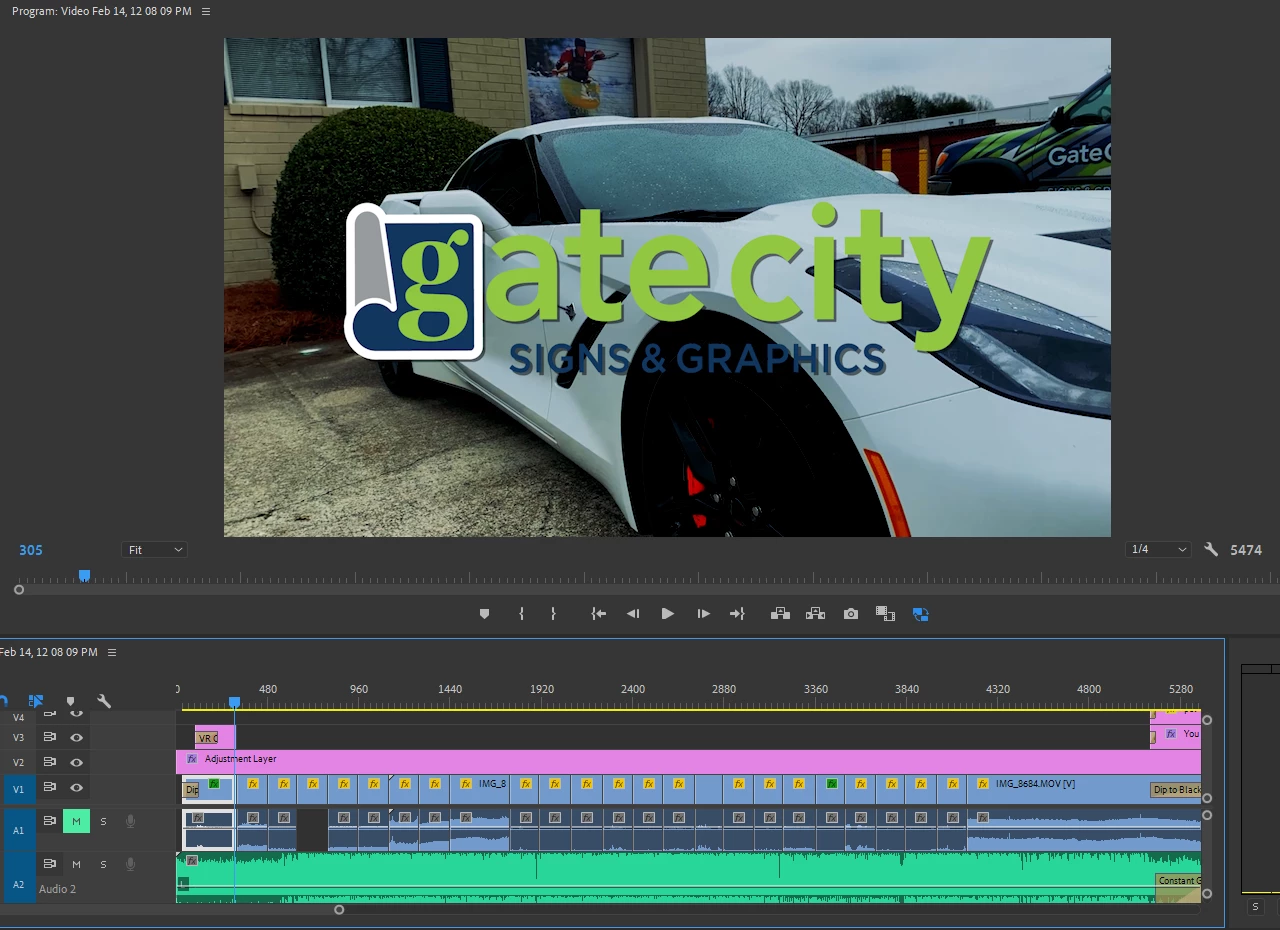Click the Audio 2 track name
Viewport: 1280px width, 930px height.
pyautogui.click(x=57, y=889)
